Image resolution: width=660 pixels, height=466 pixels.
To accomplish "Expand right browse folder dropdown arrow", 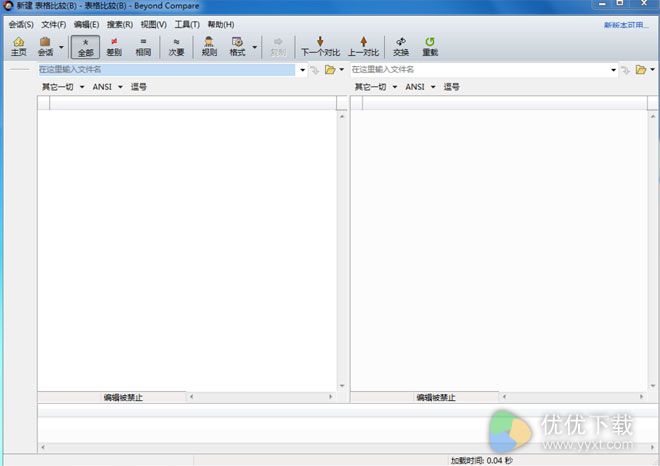I will pos(652,69).
